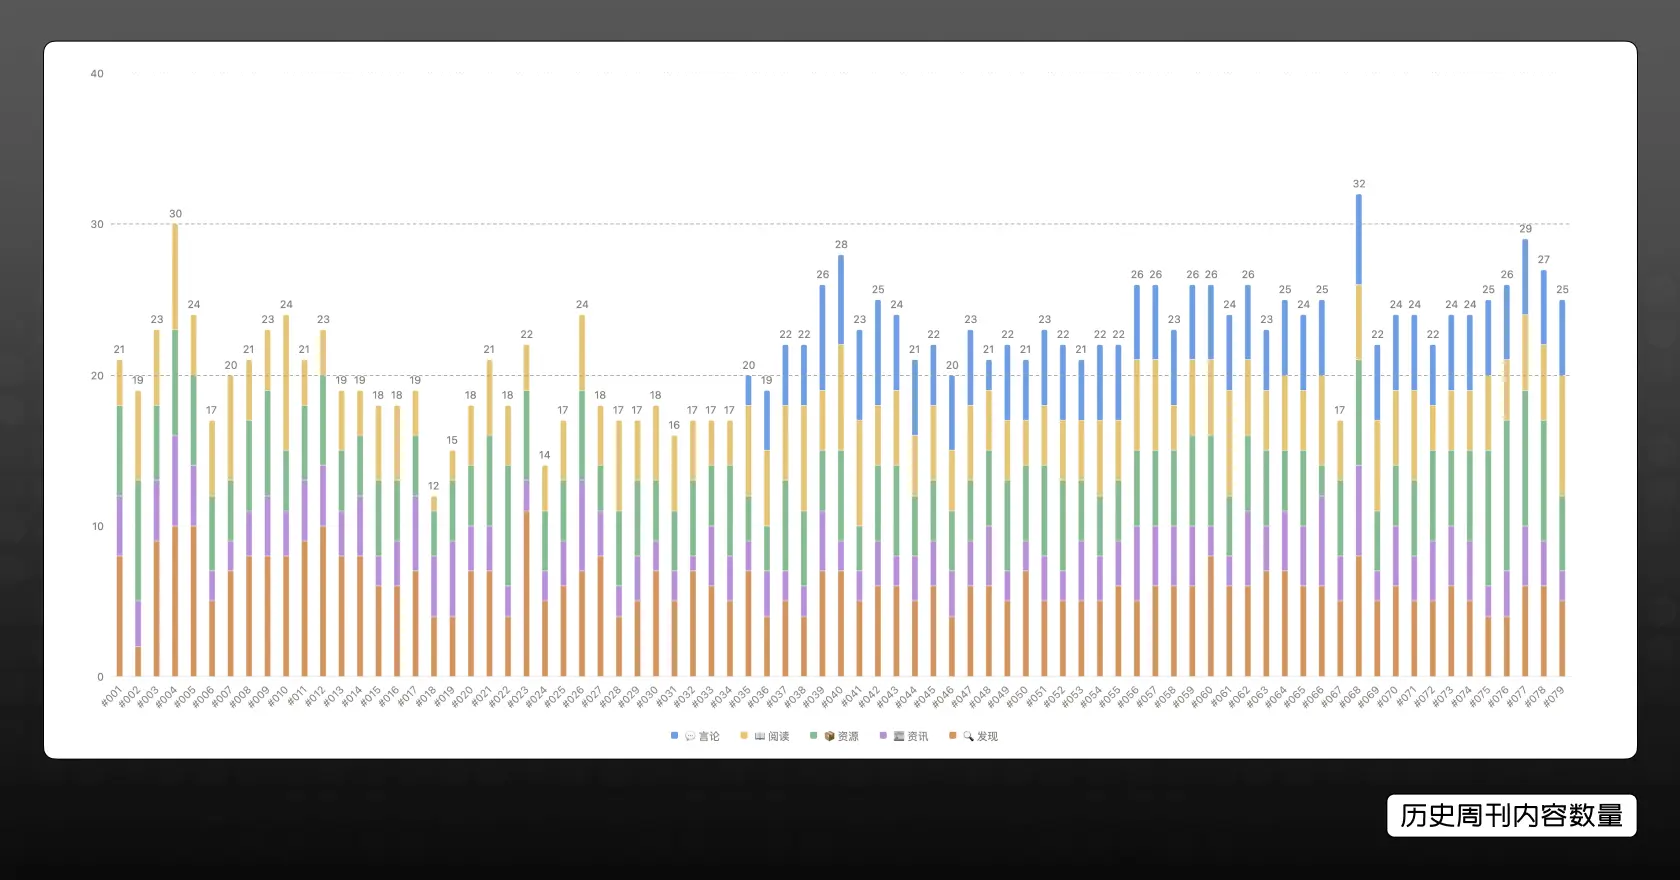This screenshot has height=880, width=1680.
Task: Click the value label 12 above shortest bar
Action: [433, 486]
